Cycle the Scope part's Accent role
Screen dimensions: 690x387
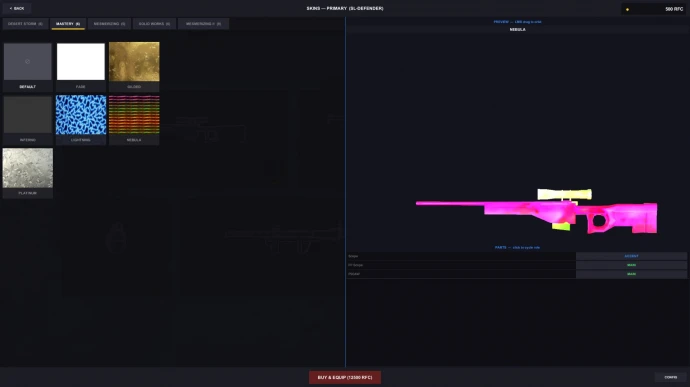pyautogui.click(x=631, y=256)
